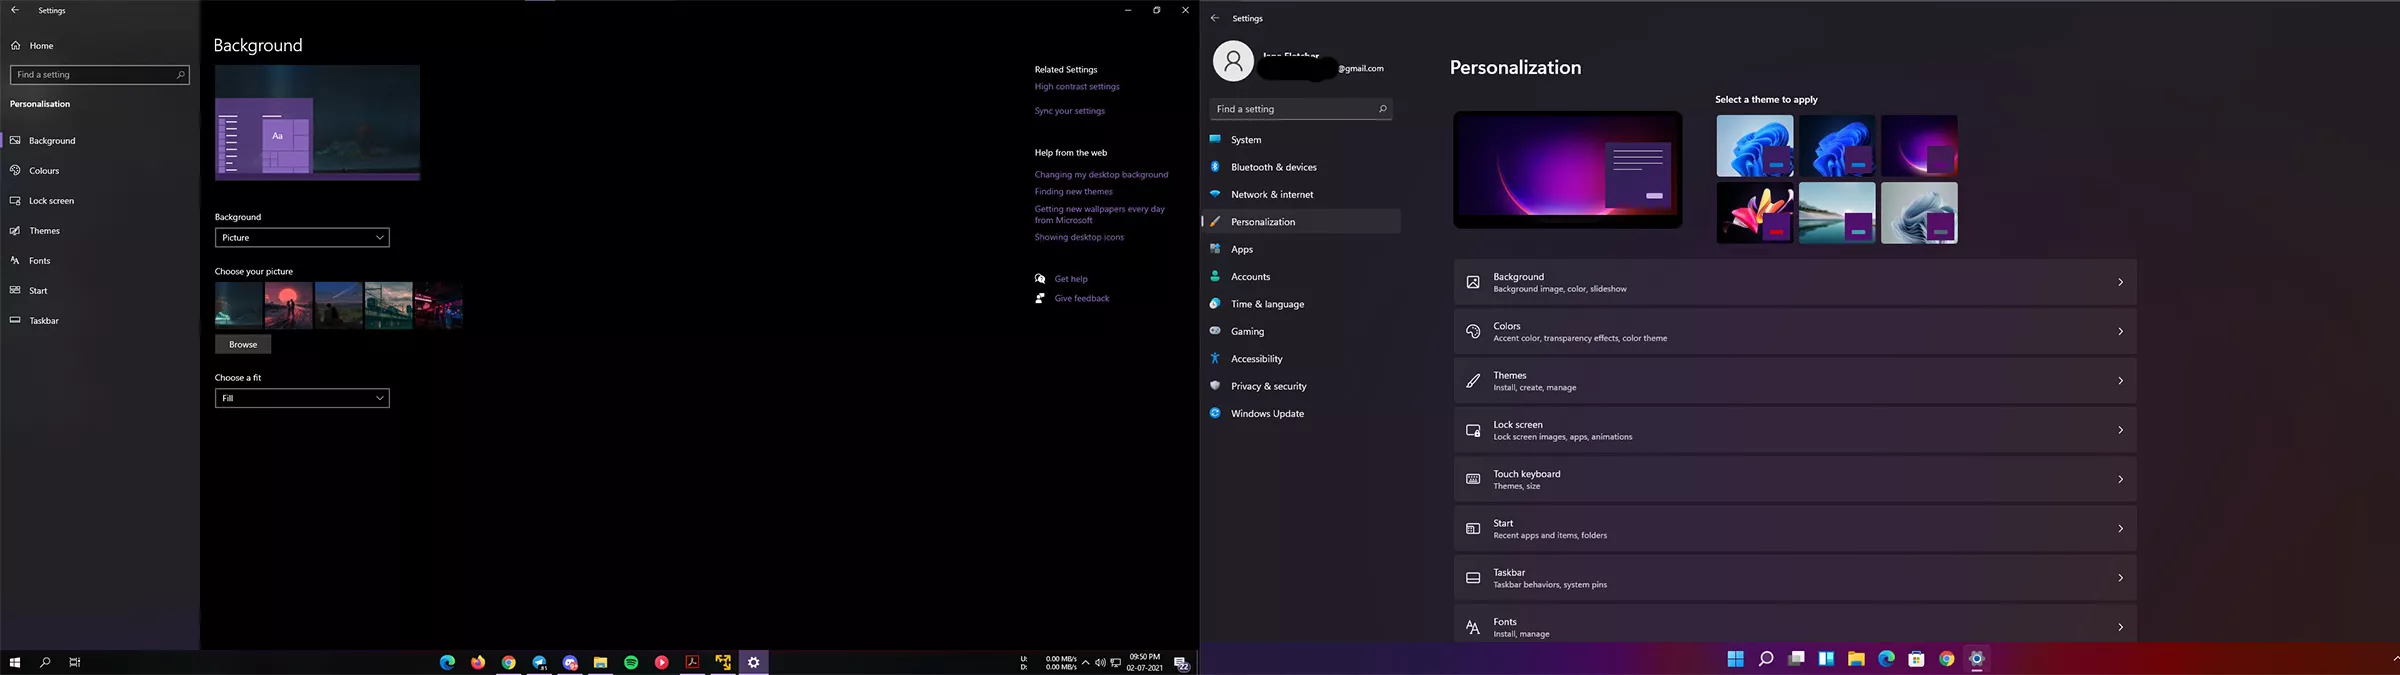Select the red moon wallpaper thumbnail
Screen dimensions: 2400x675
tap(288, 305)
